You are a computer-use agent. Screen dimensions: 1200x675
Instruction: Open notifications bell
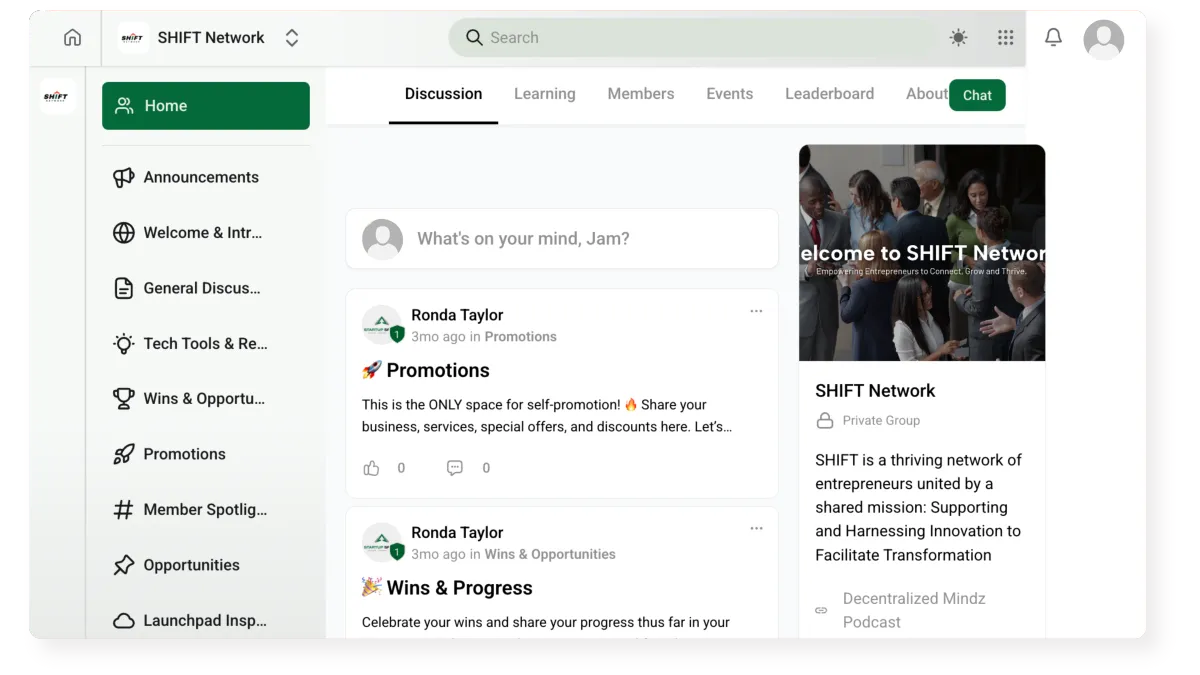point(1053,38)
